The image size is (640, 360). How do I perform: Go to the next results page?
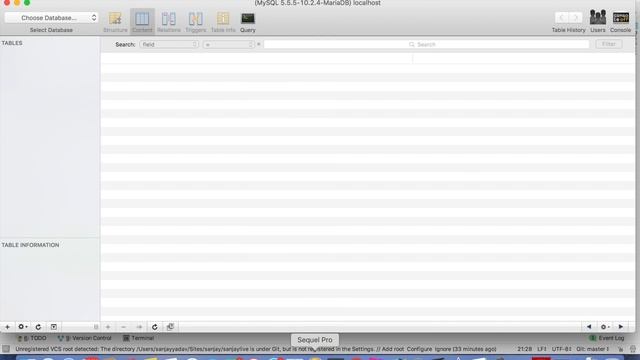click(x=621, y=327)
